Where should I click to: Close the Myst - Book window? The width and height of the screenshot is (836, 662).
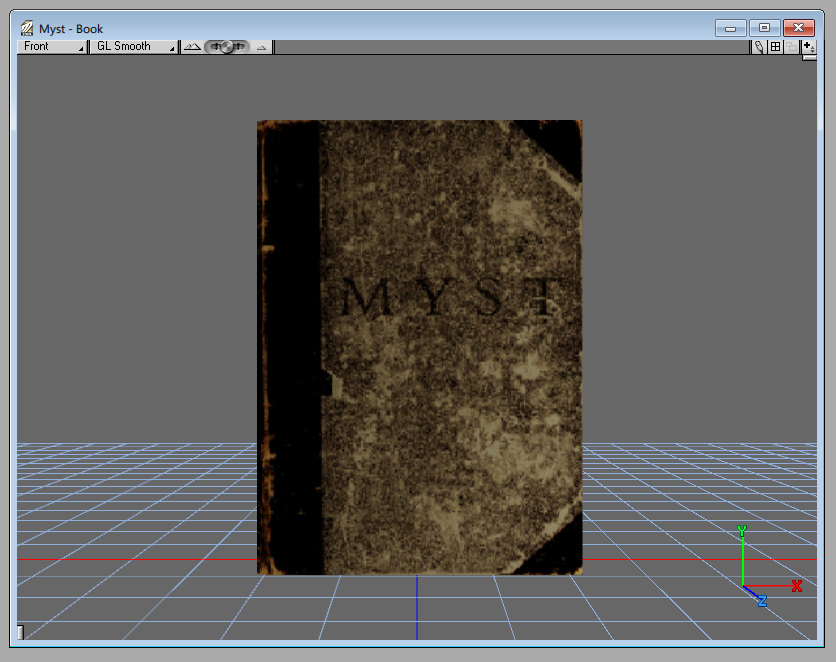coord(798,28)
